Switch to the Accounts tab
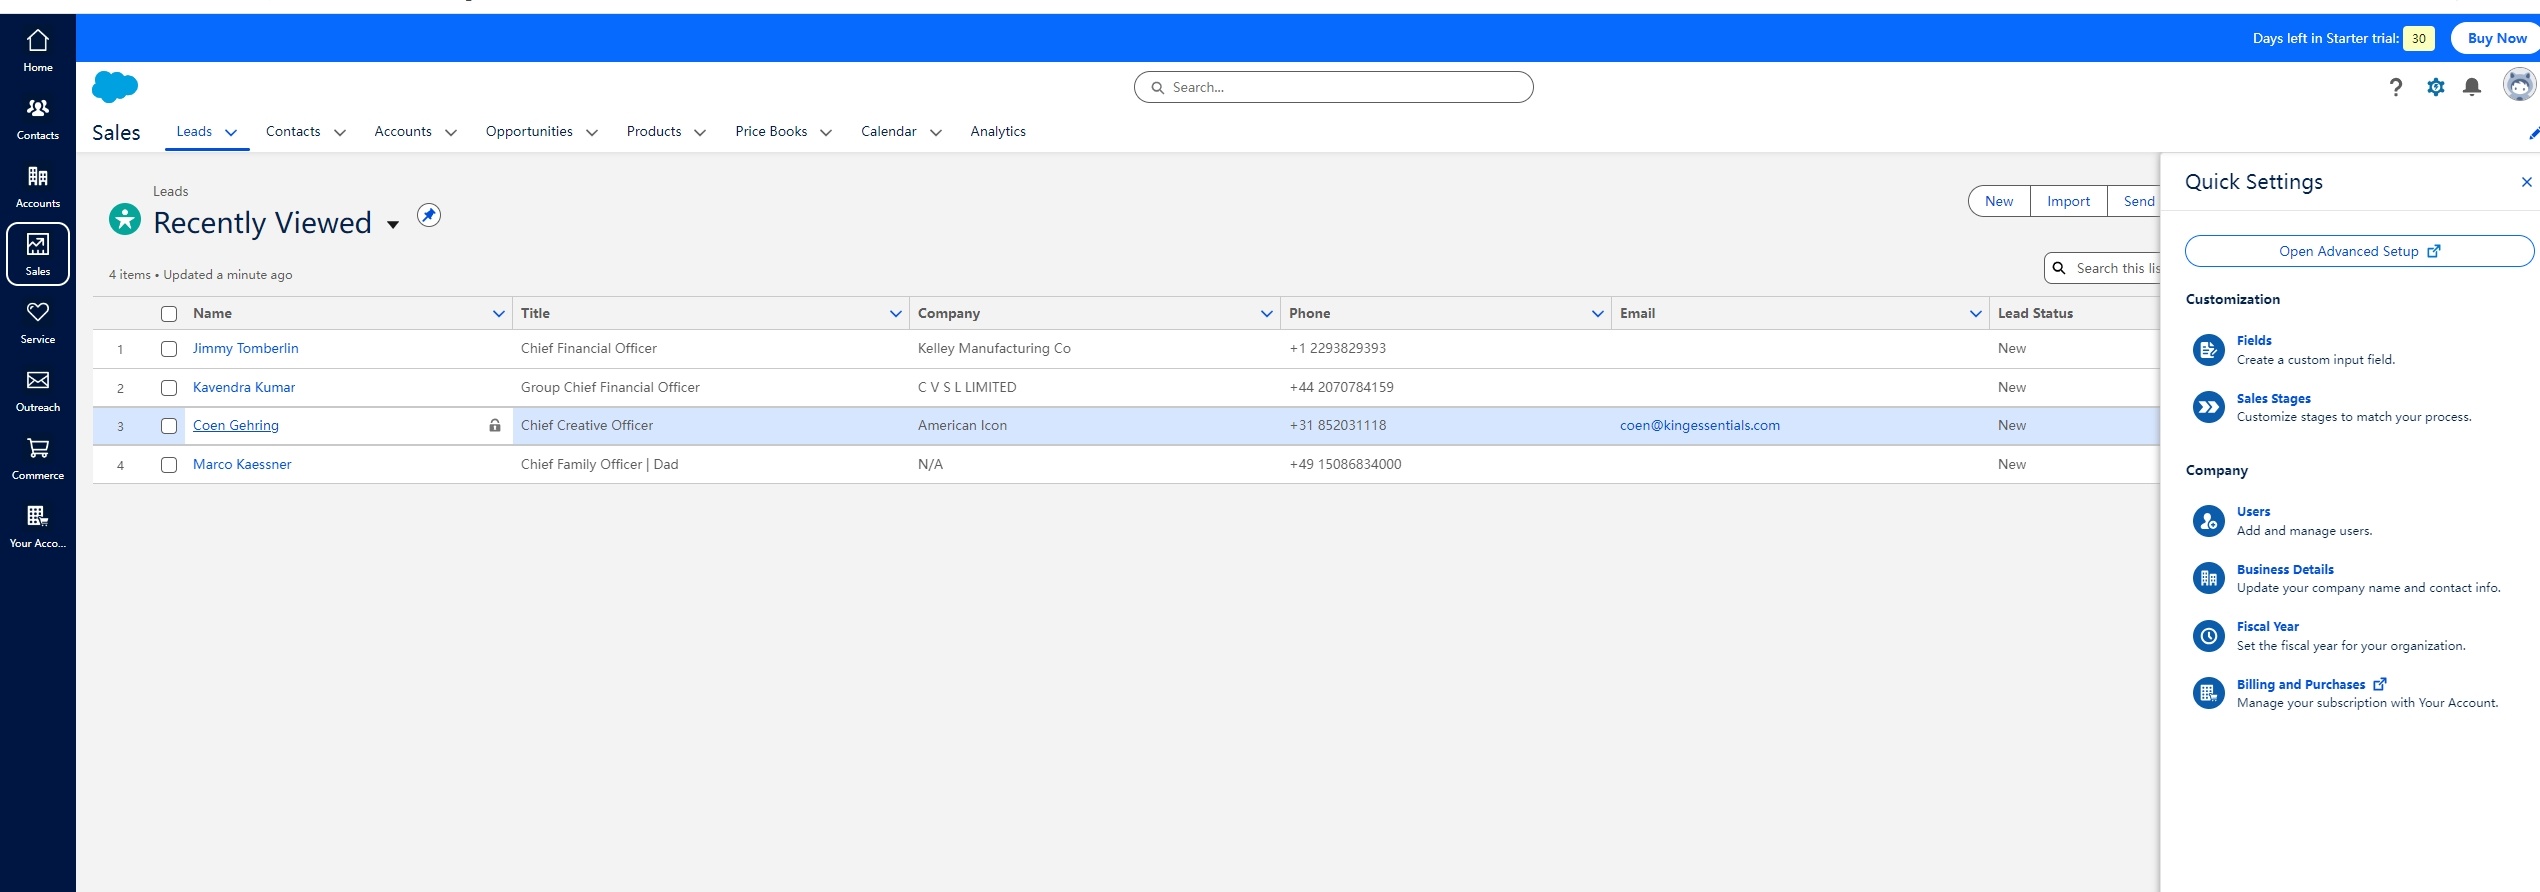The image size is (2540, 892). [x=403, y=131]
